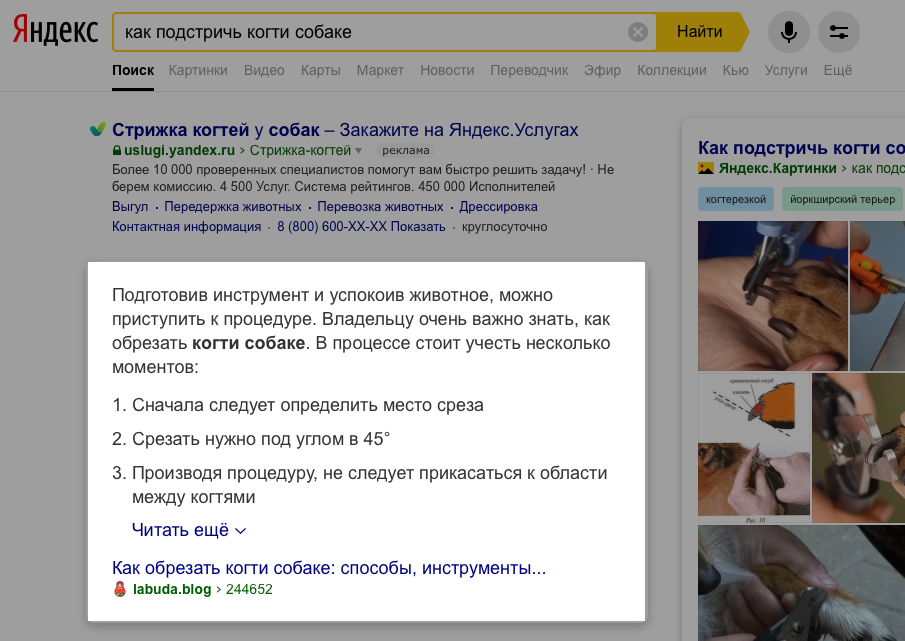Open the Выгул sitelink

pos(130,207)
